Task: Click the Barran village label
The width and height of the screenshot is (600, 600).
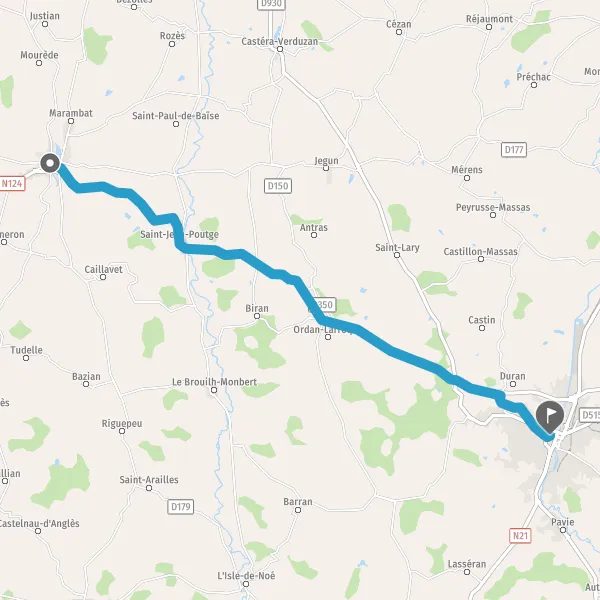Action: point(298,502)
